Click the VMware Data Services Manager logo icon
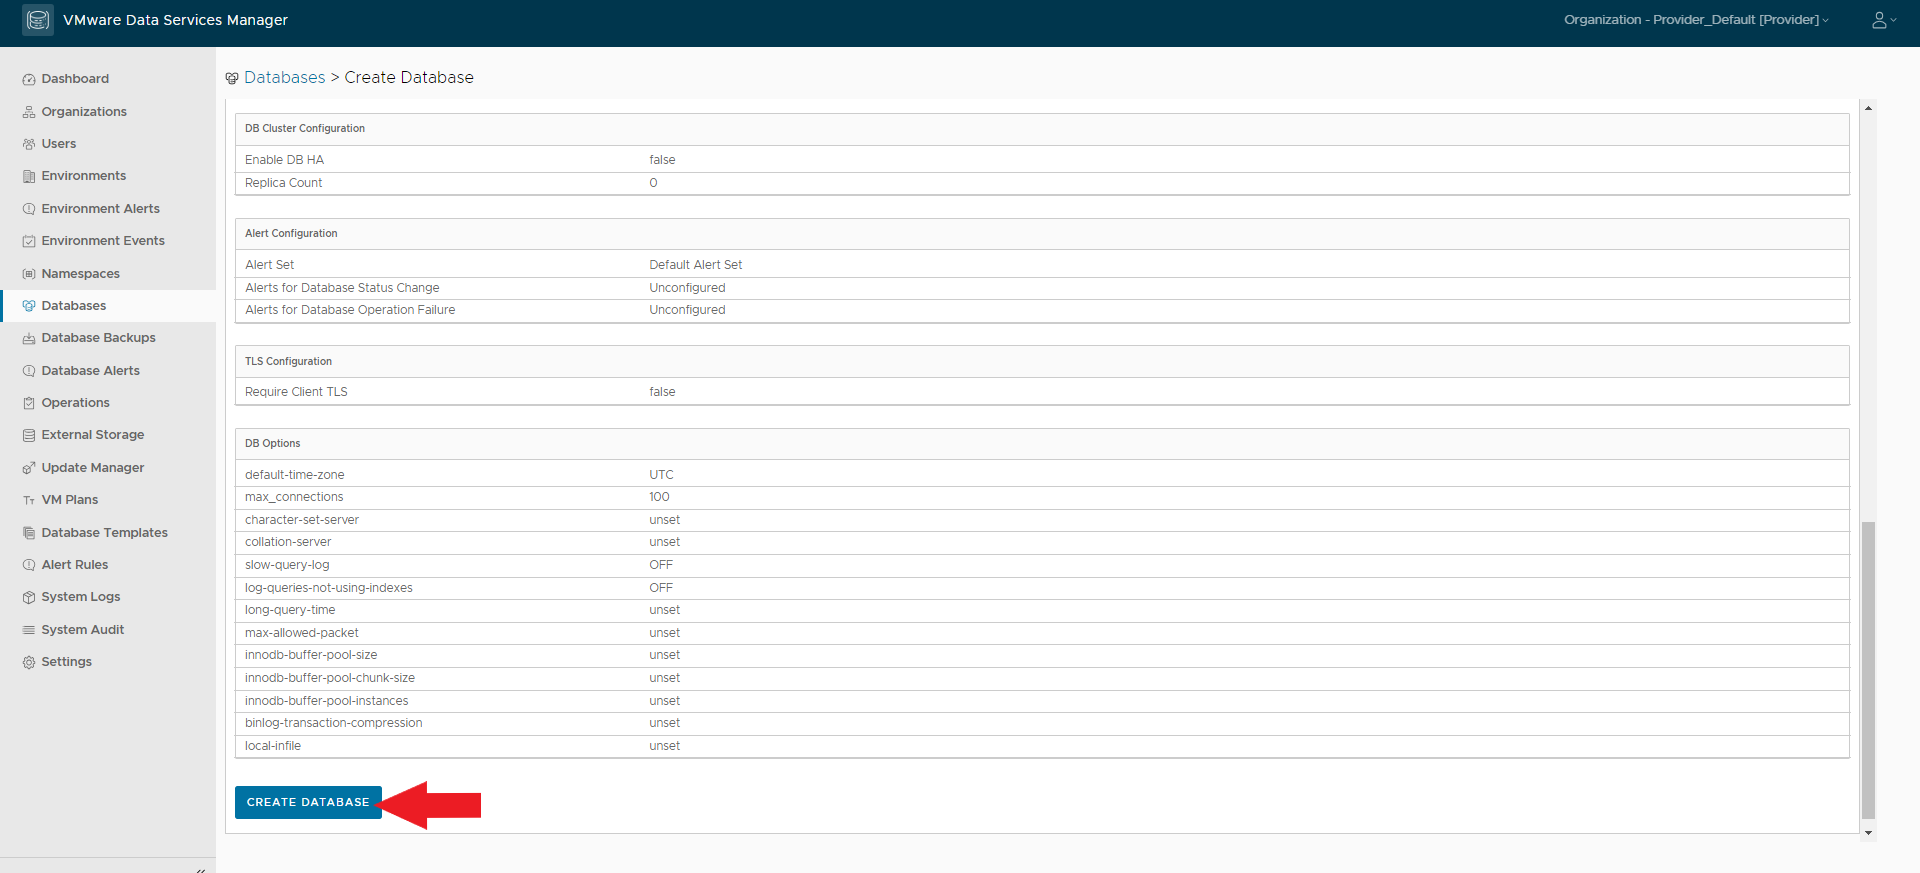The image size is (1920, 873). pos(38,20)
